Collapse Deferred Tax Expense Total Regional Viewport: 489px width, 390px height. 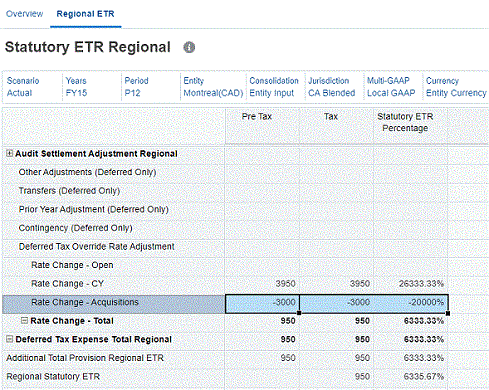(10, 339)
